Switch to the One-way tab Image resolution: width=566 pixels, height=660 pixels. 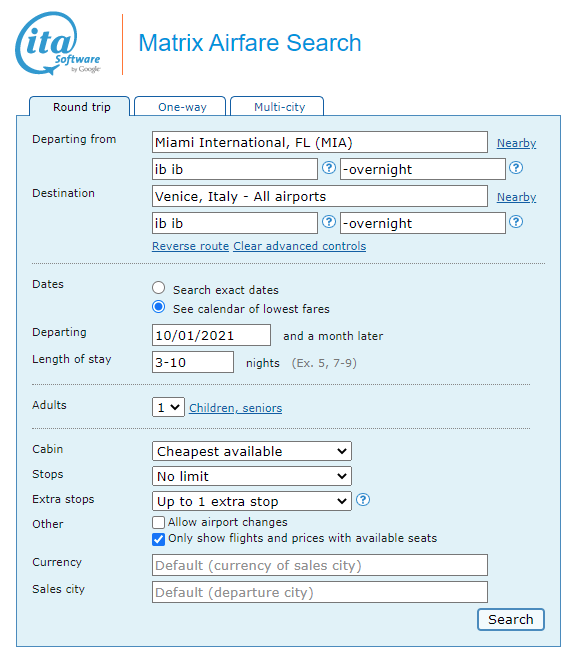click(x=181, y=106)
